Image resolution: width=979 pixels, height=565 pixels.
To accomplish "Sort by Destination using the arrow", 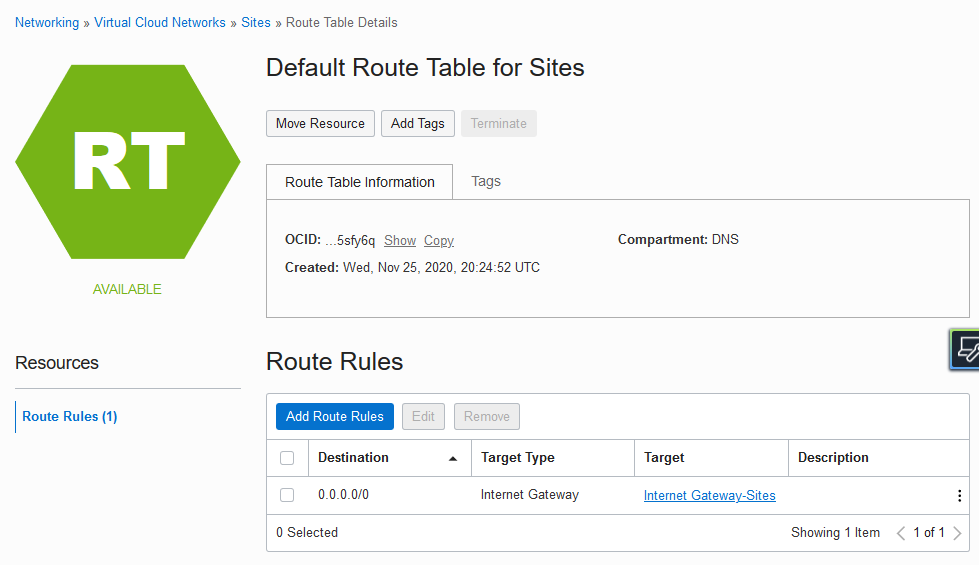I will coord(453,458).
